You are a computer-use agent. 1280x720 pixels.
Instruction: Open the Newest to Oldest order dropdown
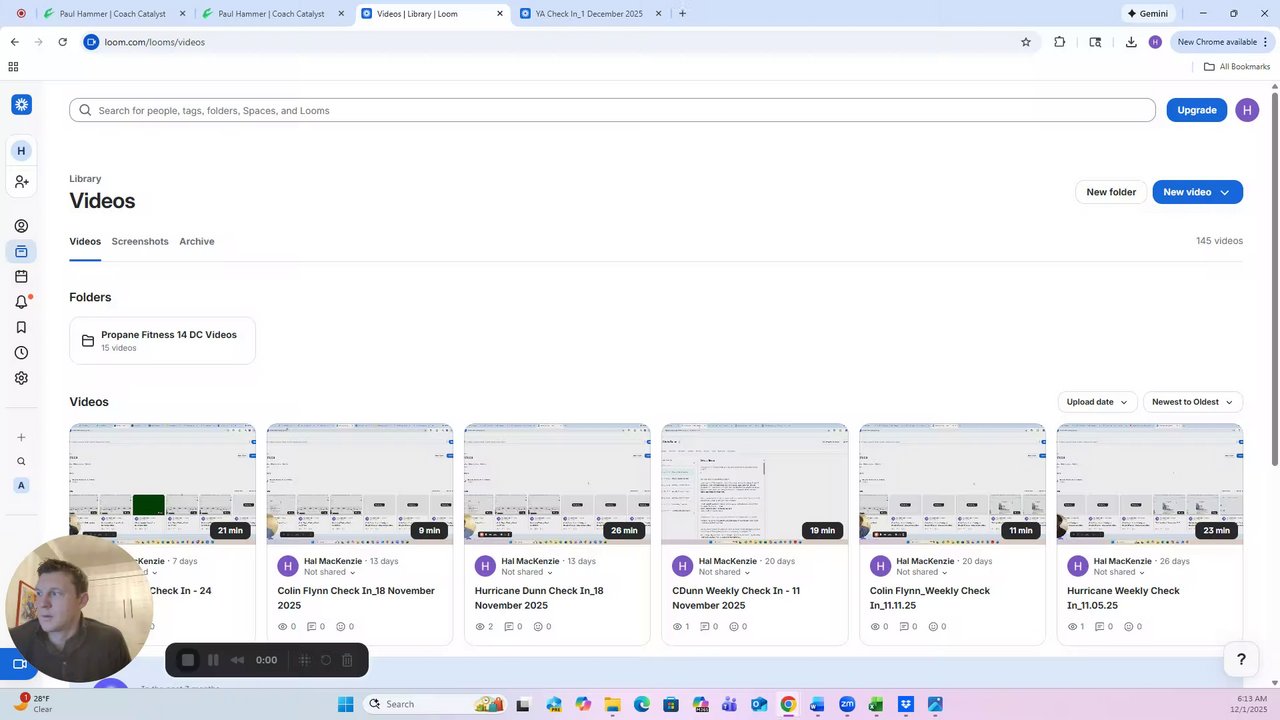tap(1193, 402)
